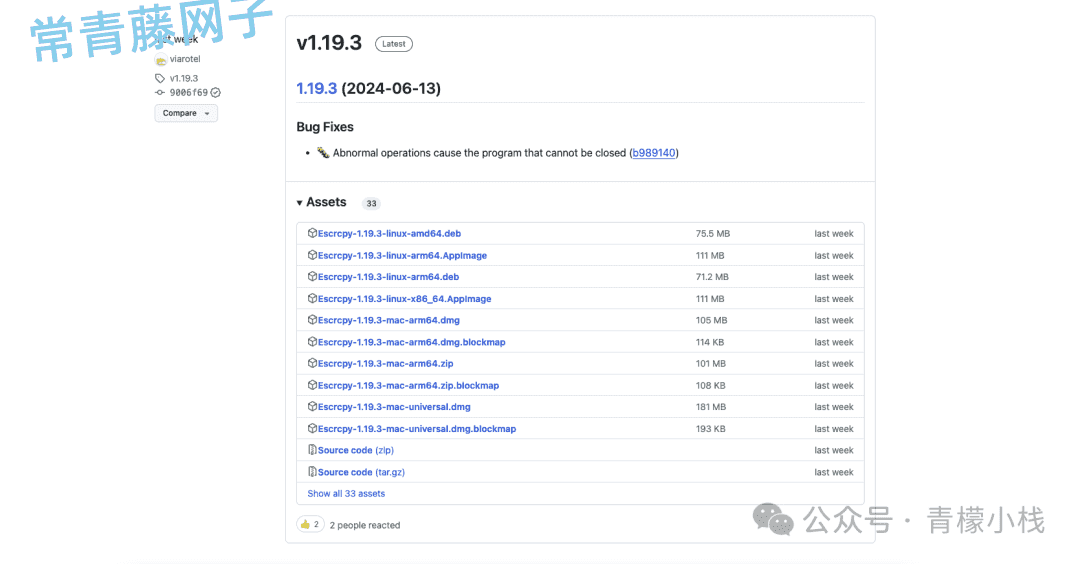Click the Bug Fixes heading
The width and height of the screenshot is (1080, 564).
(x=325, y=127)
